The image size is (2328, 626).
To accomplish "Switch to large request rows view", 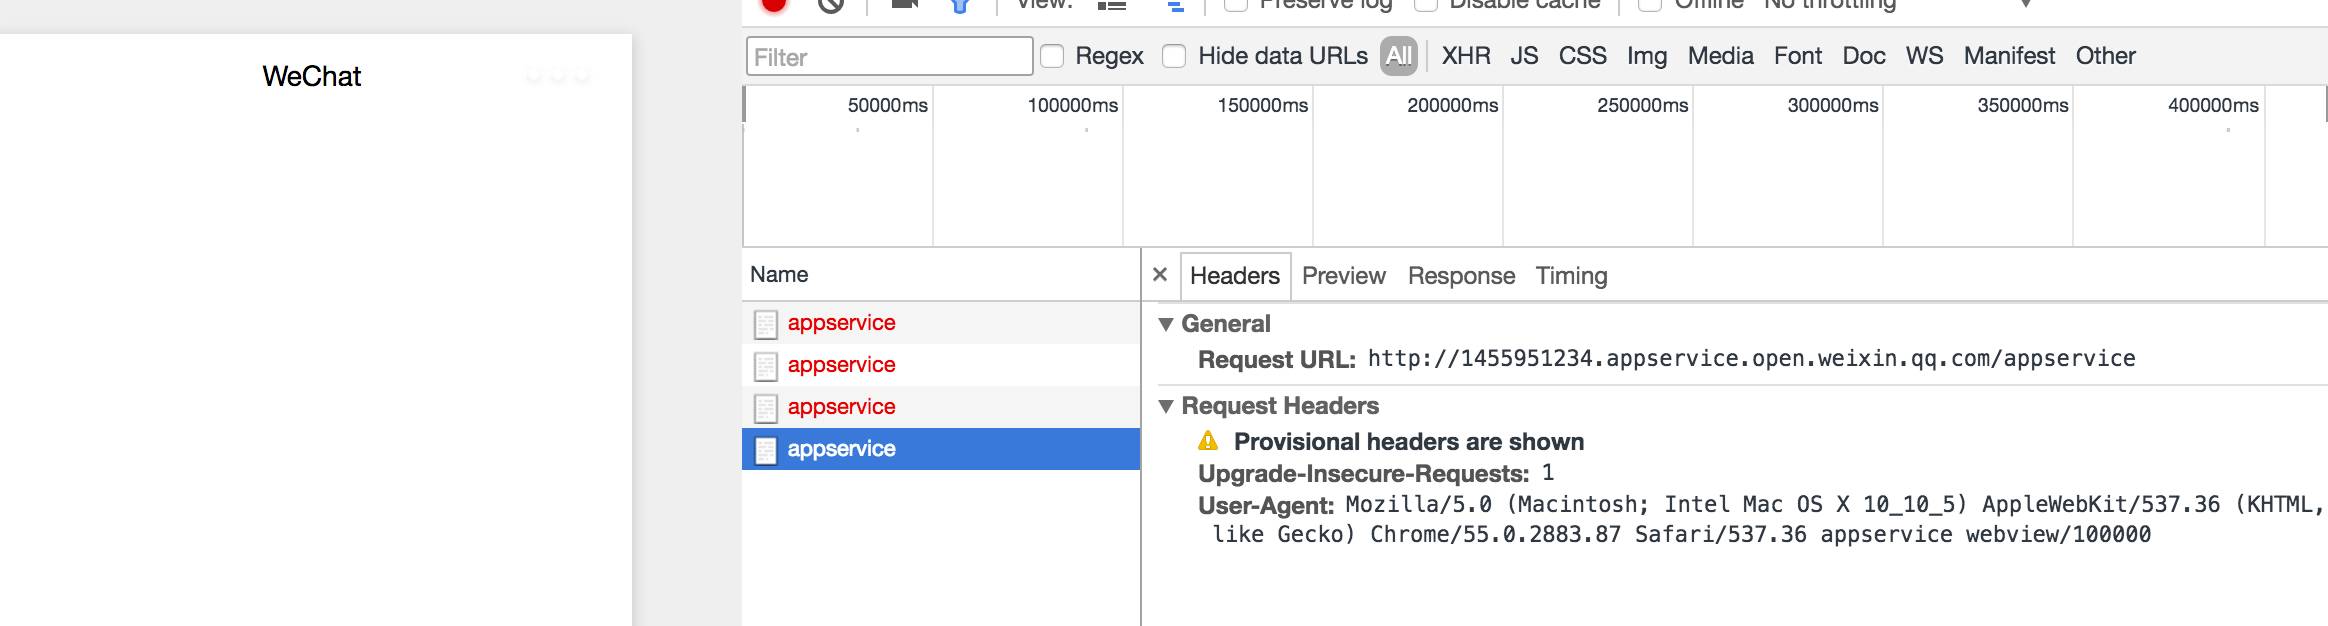I will pos(1111,5).
